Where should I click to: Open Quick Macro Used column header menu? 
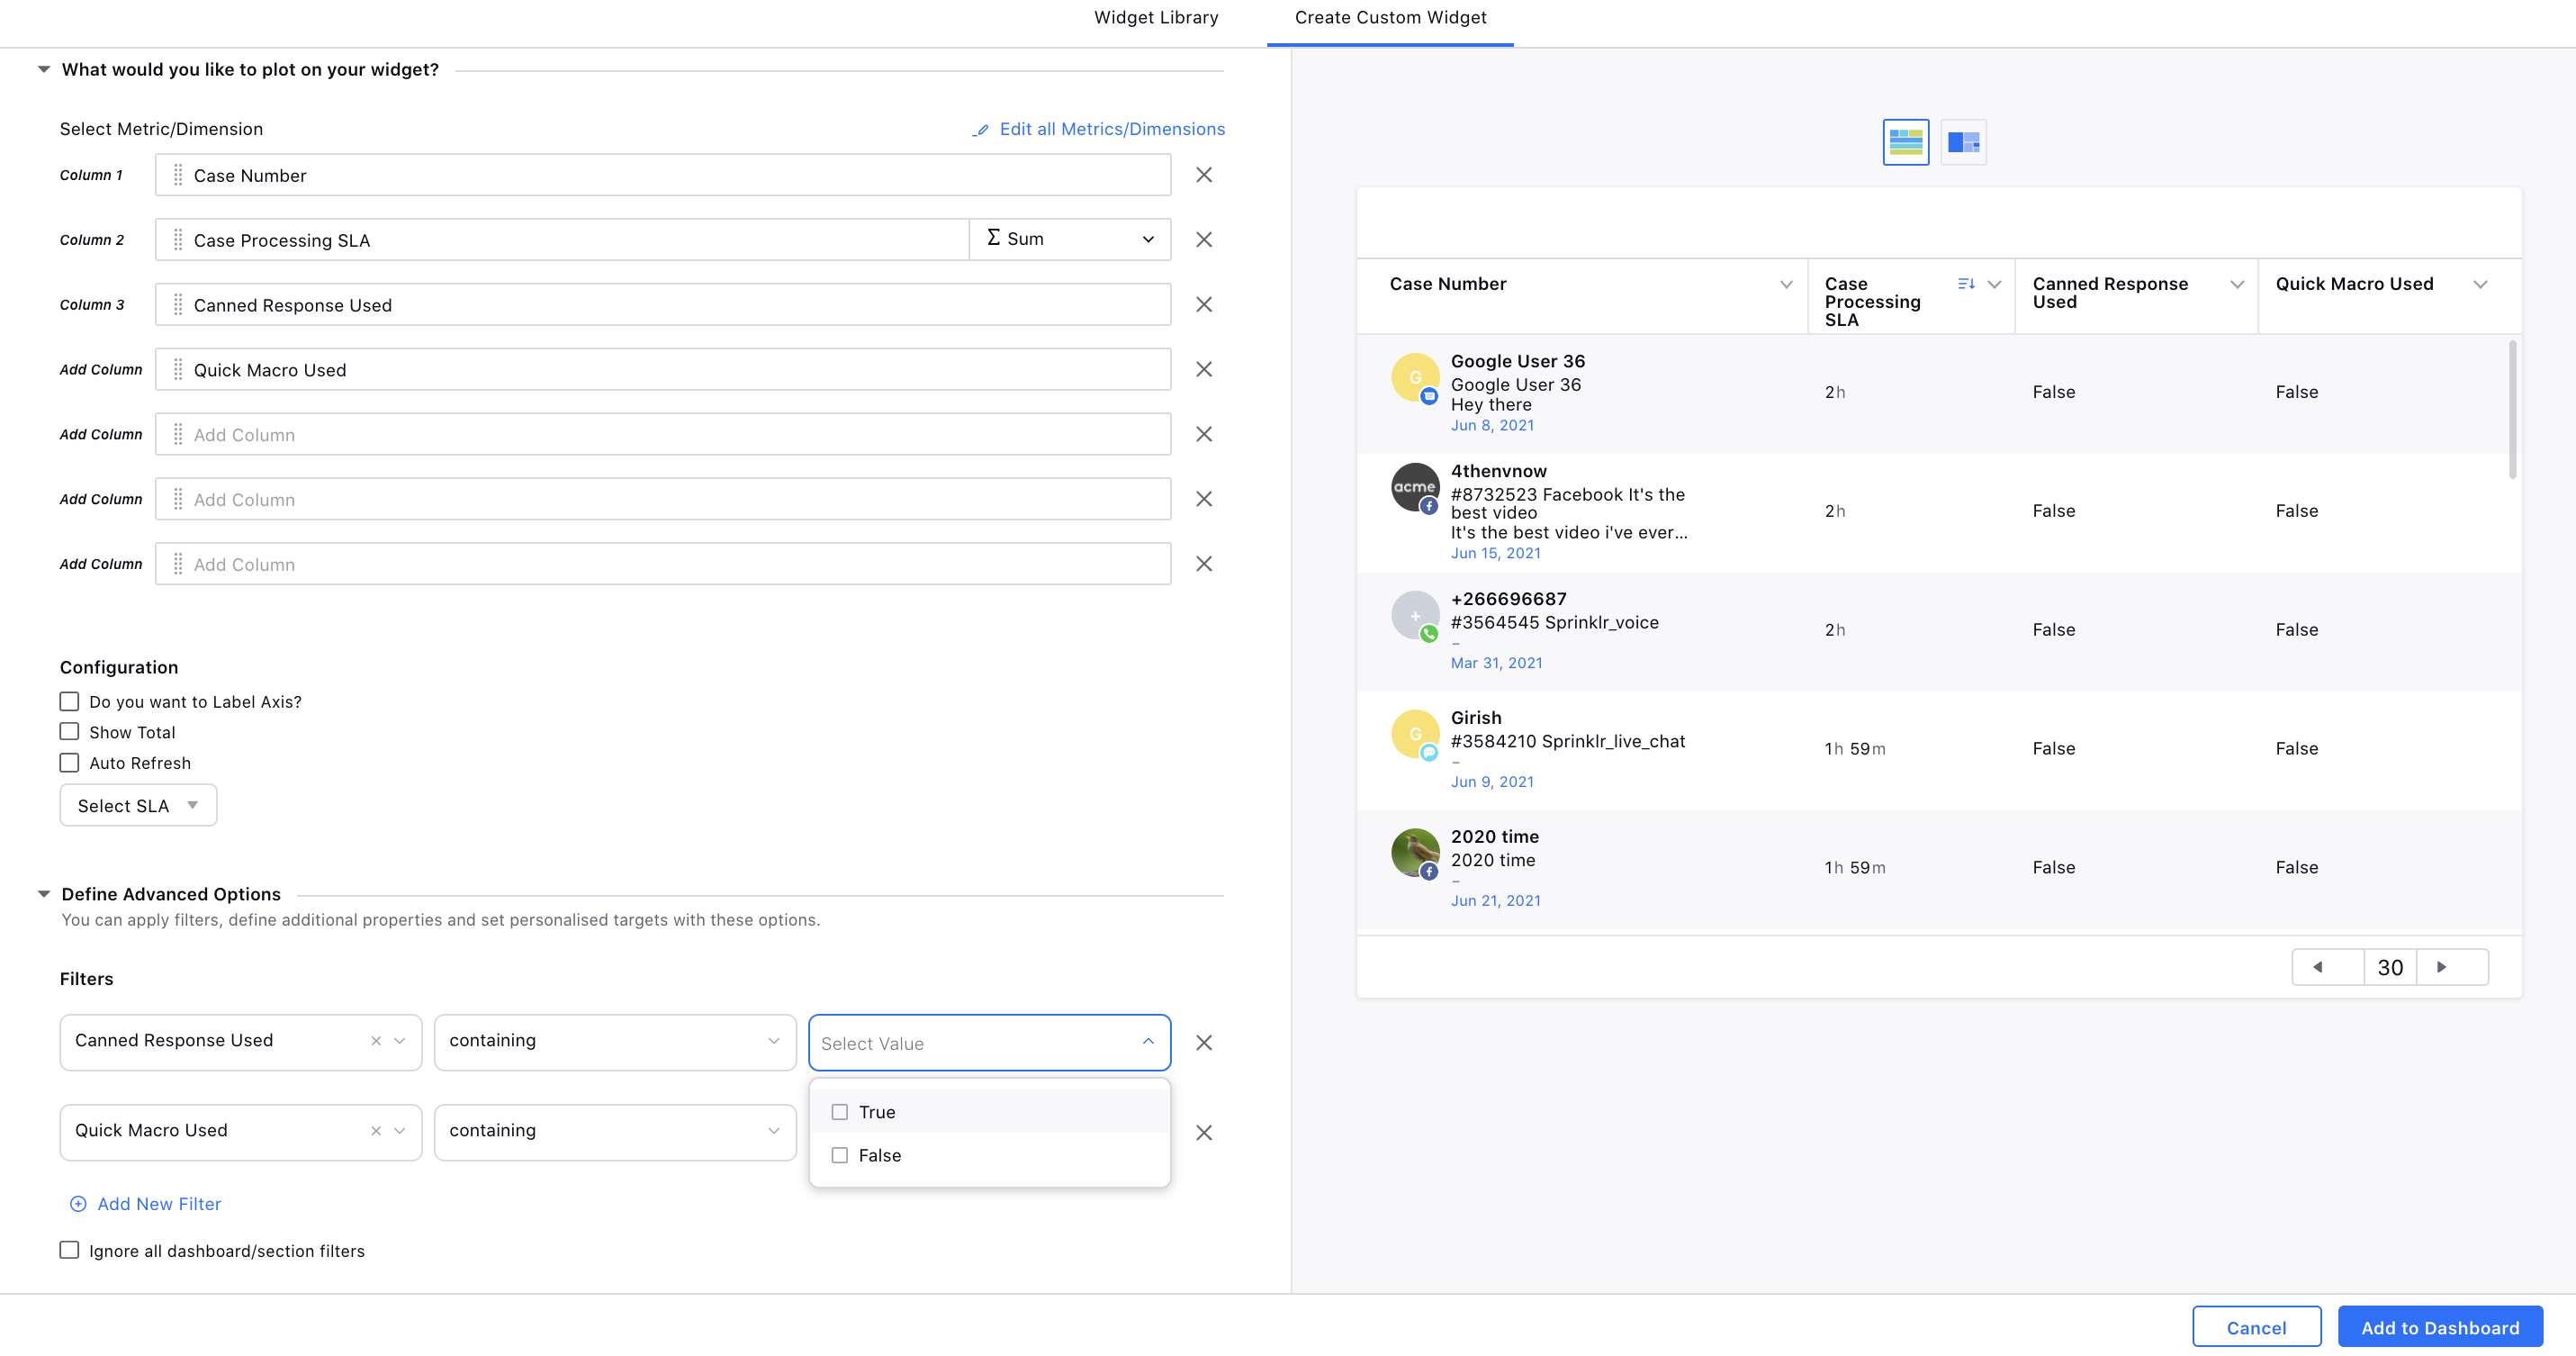[x=2480, y=284]
